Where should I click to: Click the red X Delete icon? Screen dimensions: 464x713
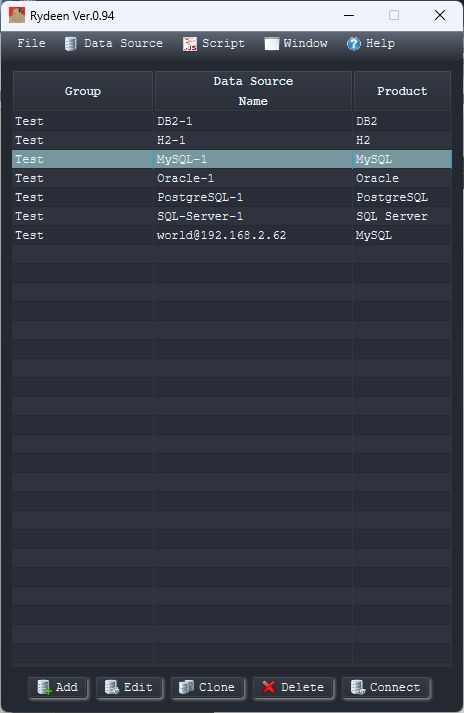coord(269,687)
